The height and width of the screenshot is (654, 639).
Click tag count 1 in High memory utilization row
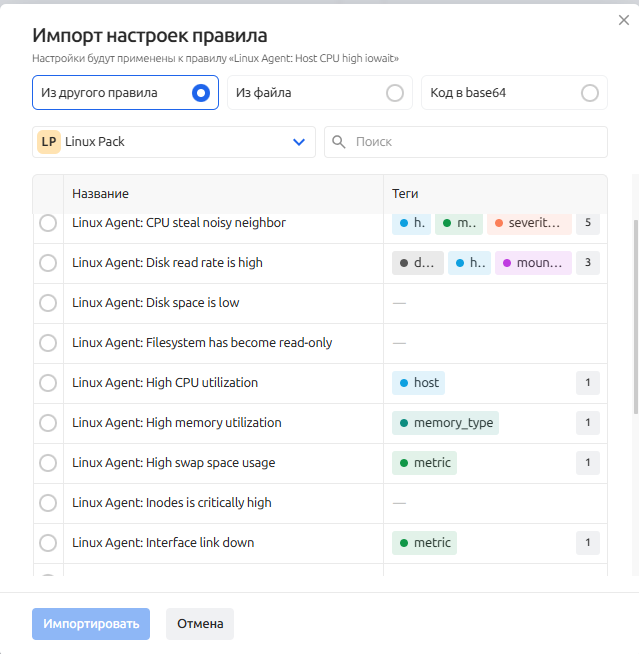pyautogui.click(x=588, y=423)
